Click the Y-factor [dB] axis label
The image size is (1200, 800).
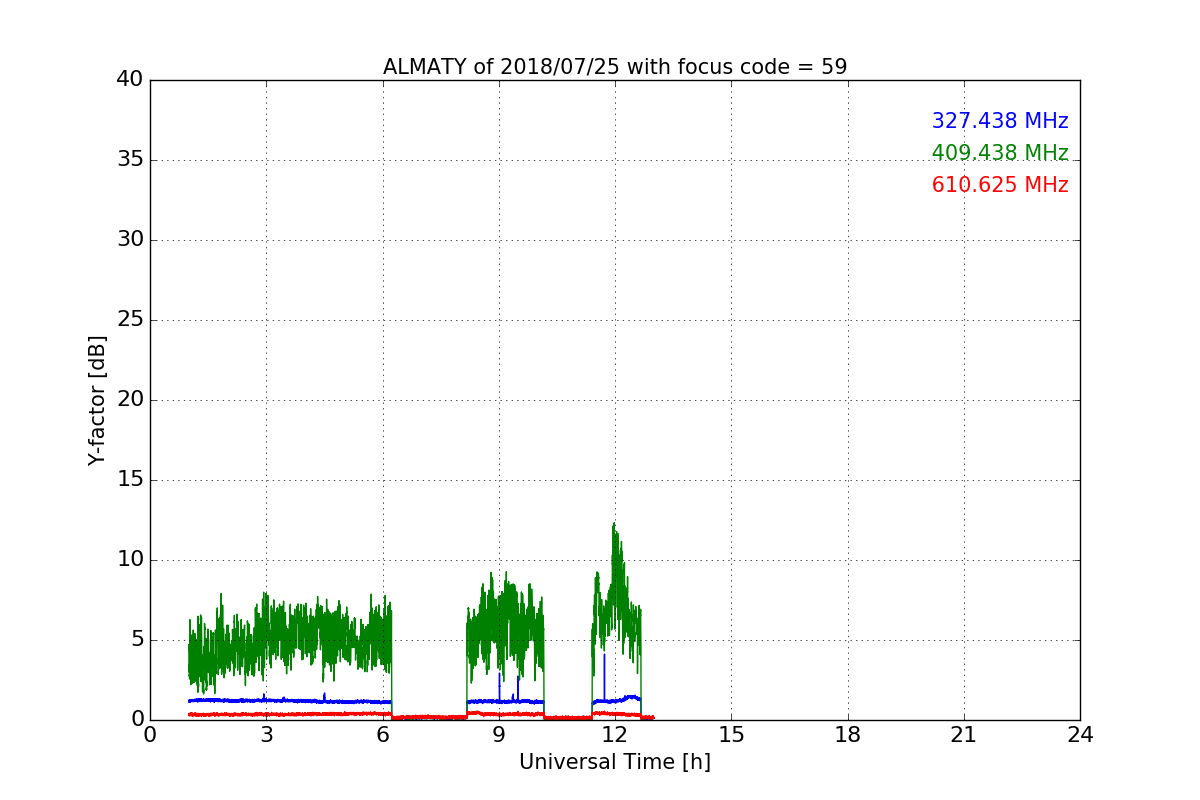pyautogui.click(x=97, y=400)
